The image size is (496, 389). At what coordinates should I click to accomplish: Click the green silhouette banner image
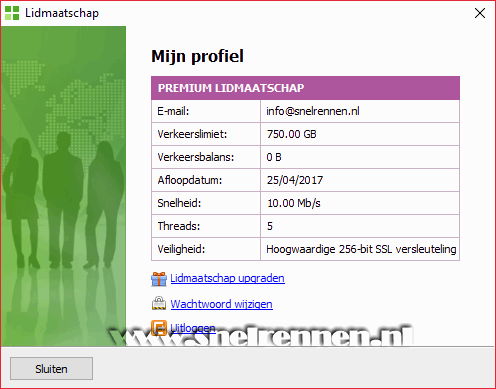click(x=63, y=186)
